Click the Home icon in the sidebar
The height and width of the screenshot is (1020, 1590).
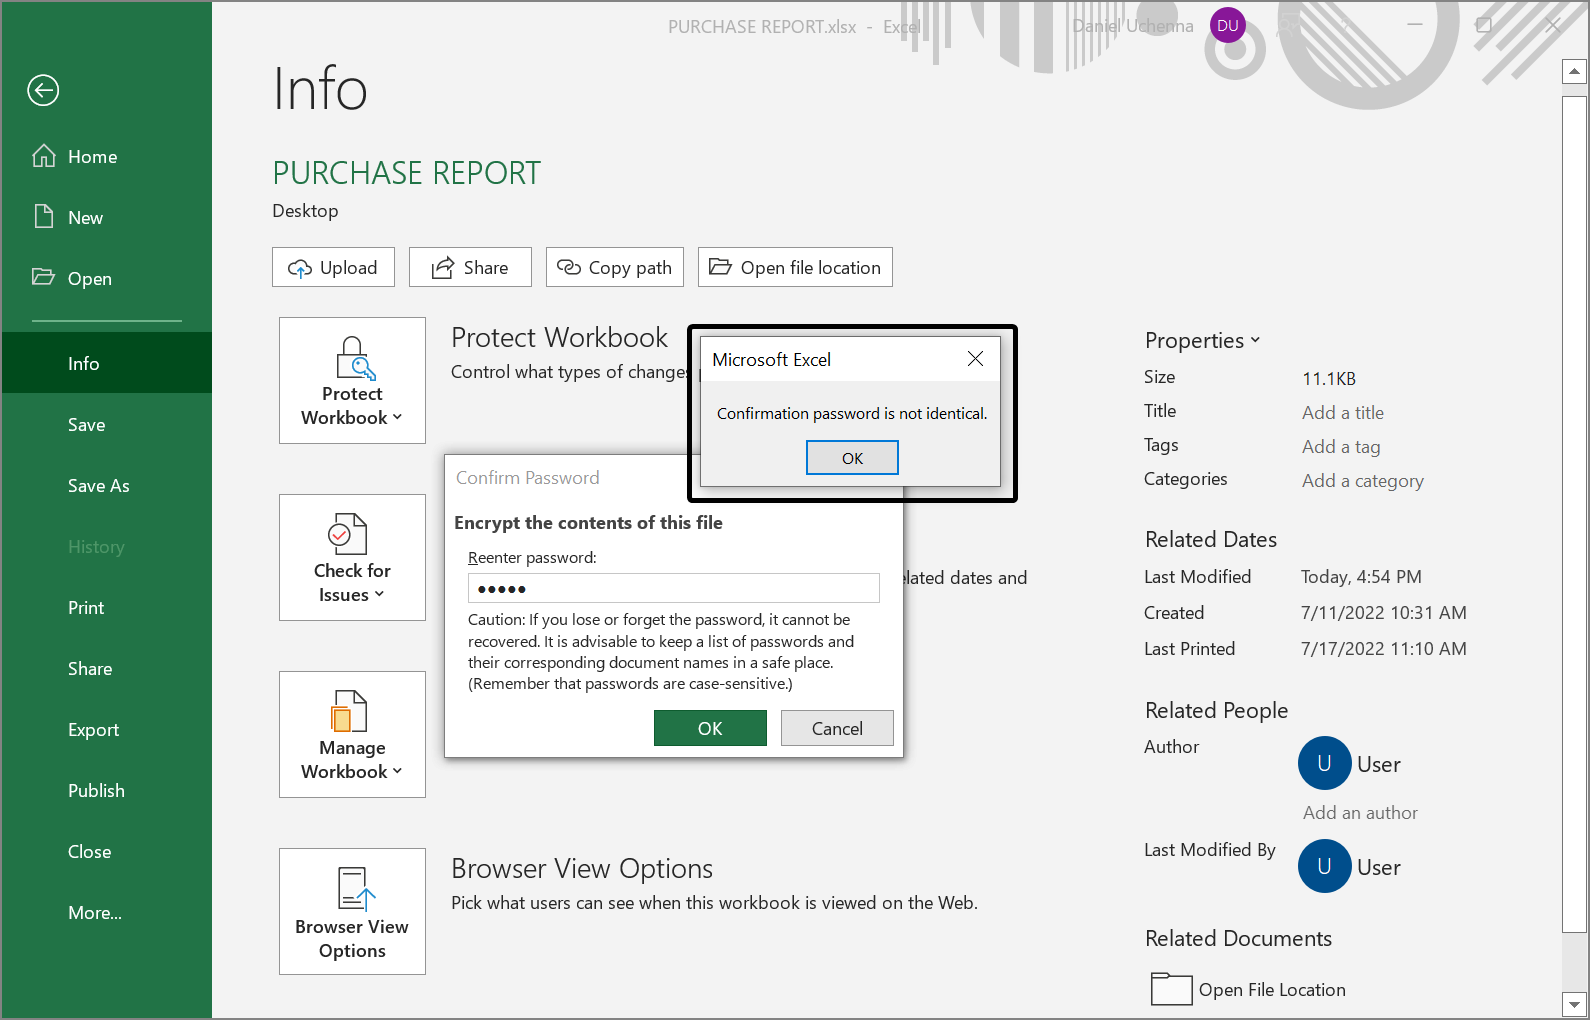click(x=43, y=156)
